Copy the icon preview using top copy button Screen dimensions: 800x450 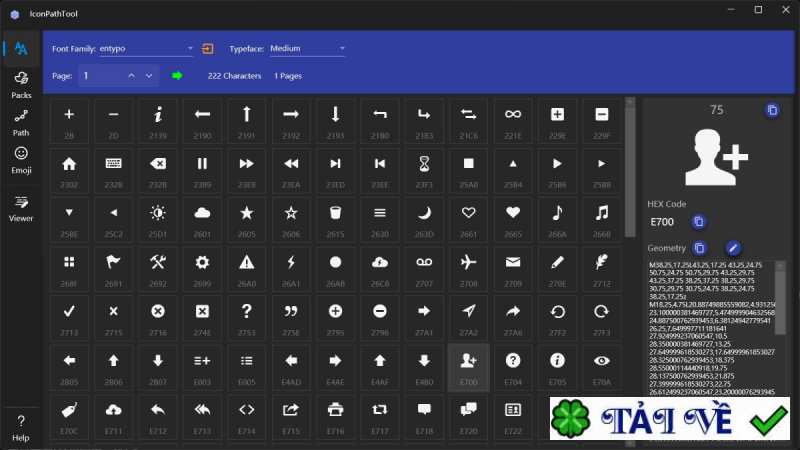tap(772, 110)
